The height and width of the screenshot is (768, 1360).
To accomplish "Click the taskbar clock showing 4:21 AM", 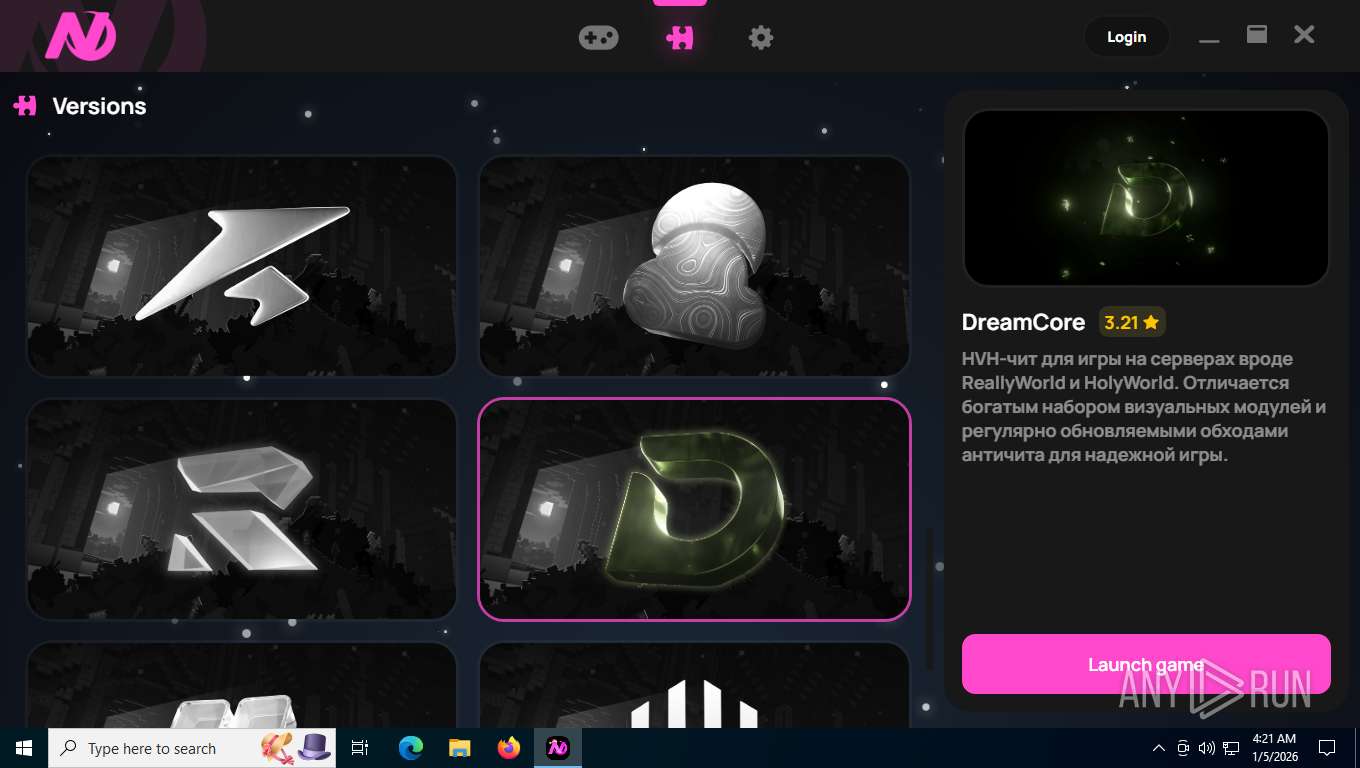I will [1274, 748].
